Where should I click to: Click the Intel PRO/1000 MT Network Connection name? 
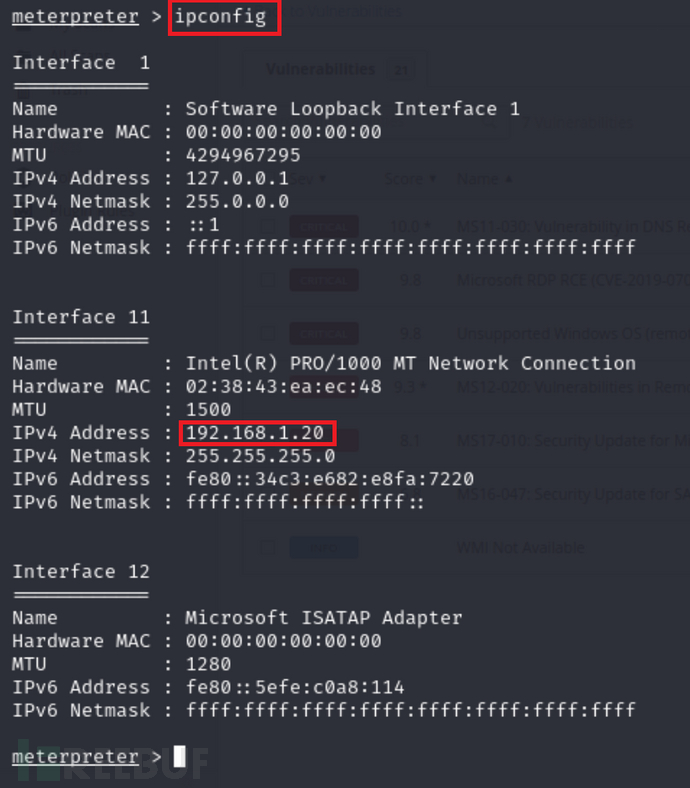pyautogui.click(x=410, y=363)
